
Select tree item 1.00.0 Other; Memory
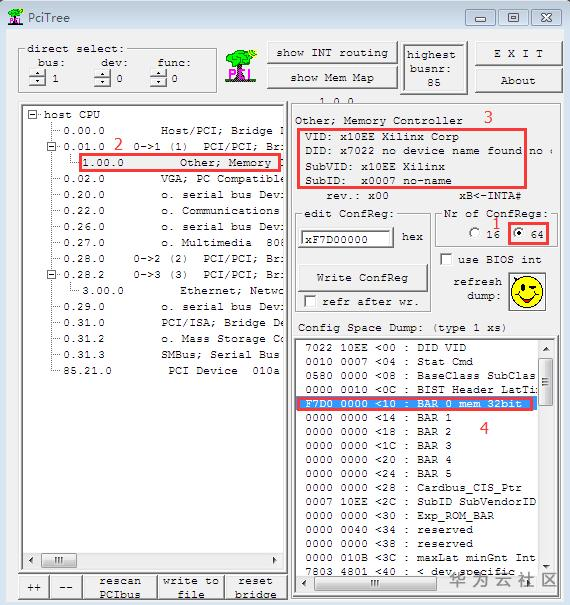point(179,162)
